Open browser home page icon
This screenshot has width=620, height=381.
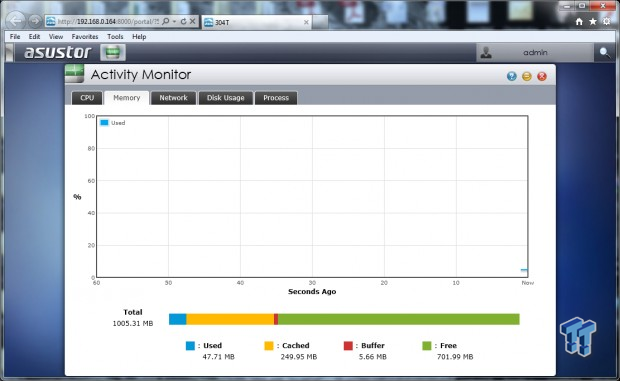click(579, 22)
